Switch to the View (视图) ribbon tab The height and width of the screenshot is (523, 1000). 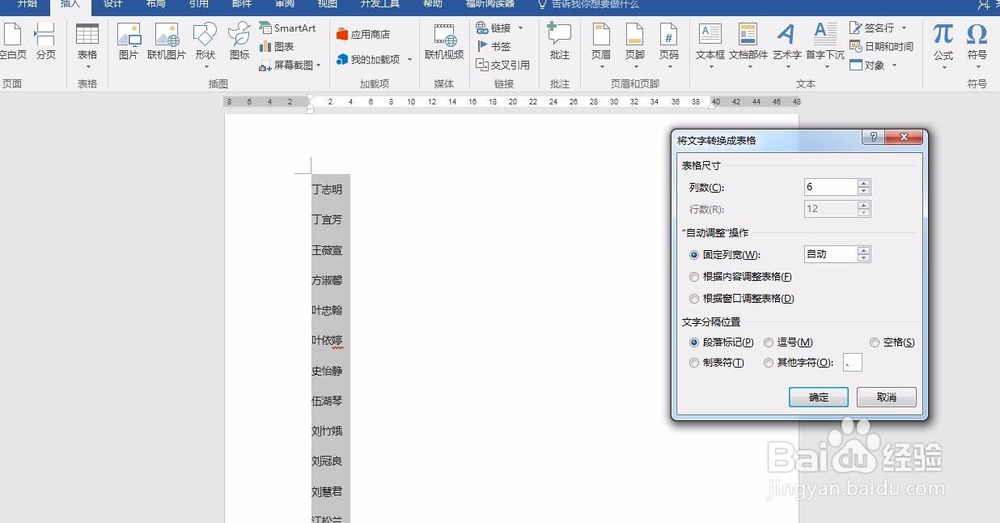[327, 4]
